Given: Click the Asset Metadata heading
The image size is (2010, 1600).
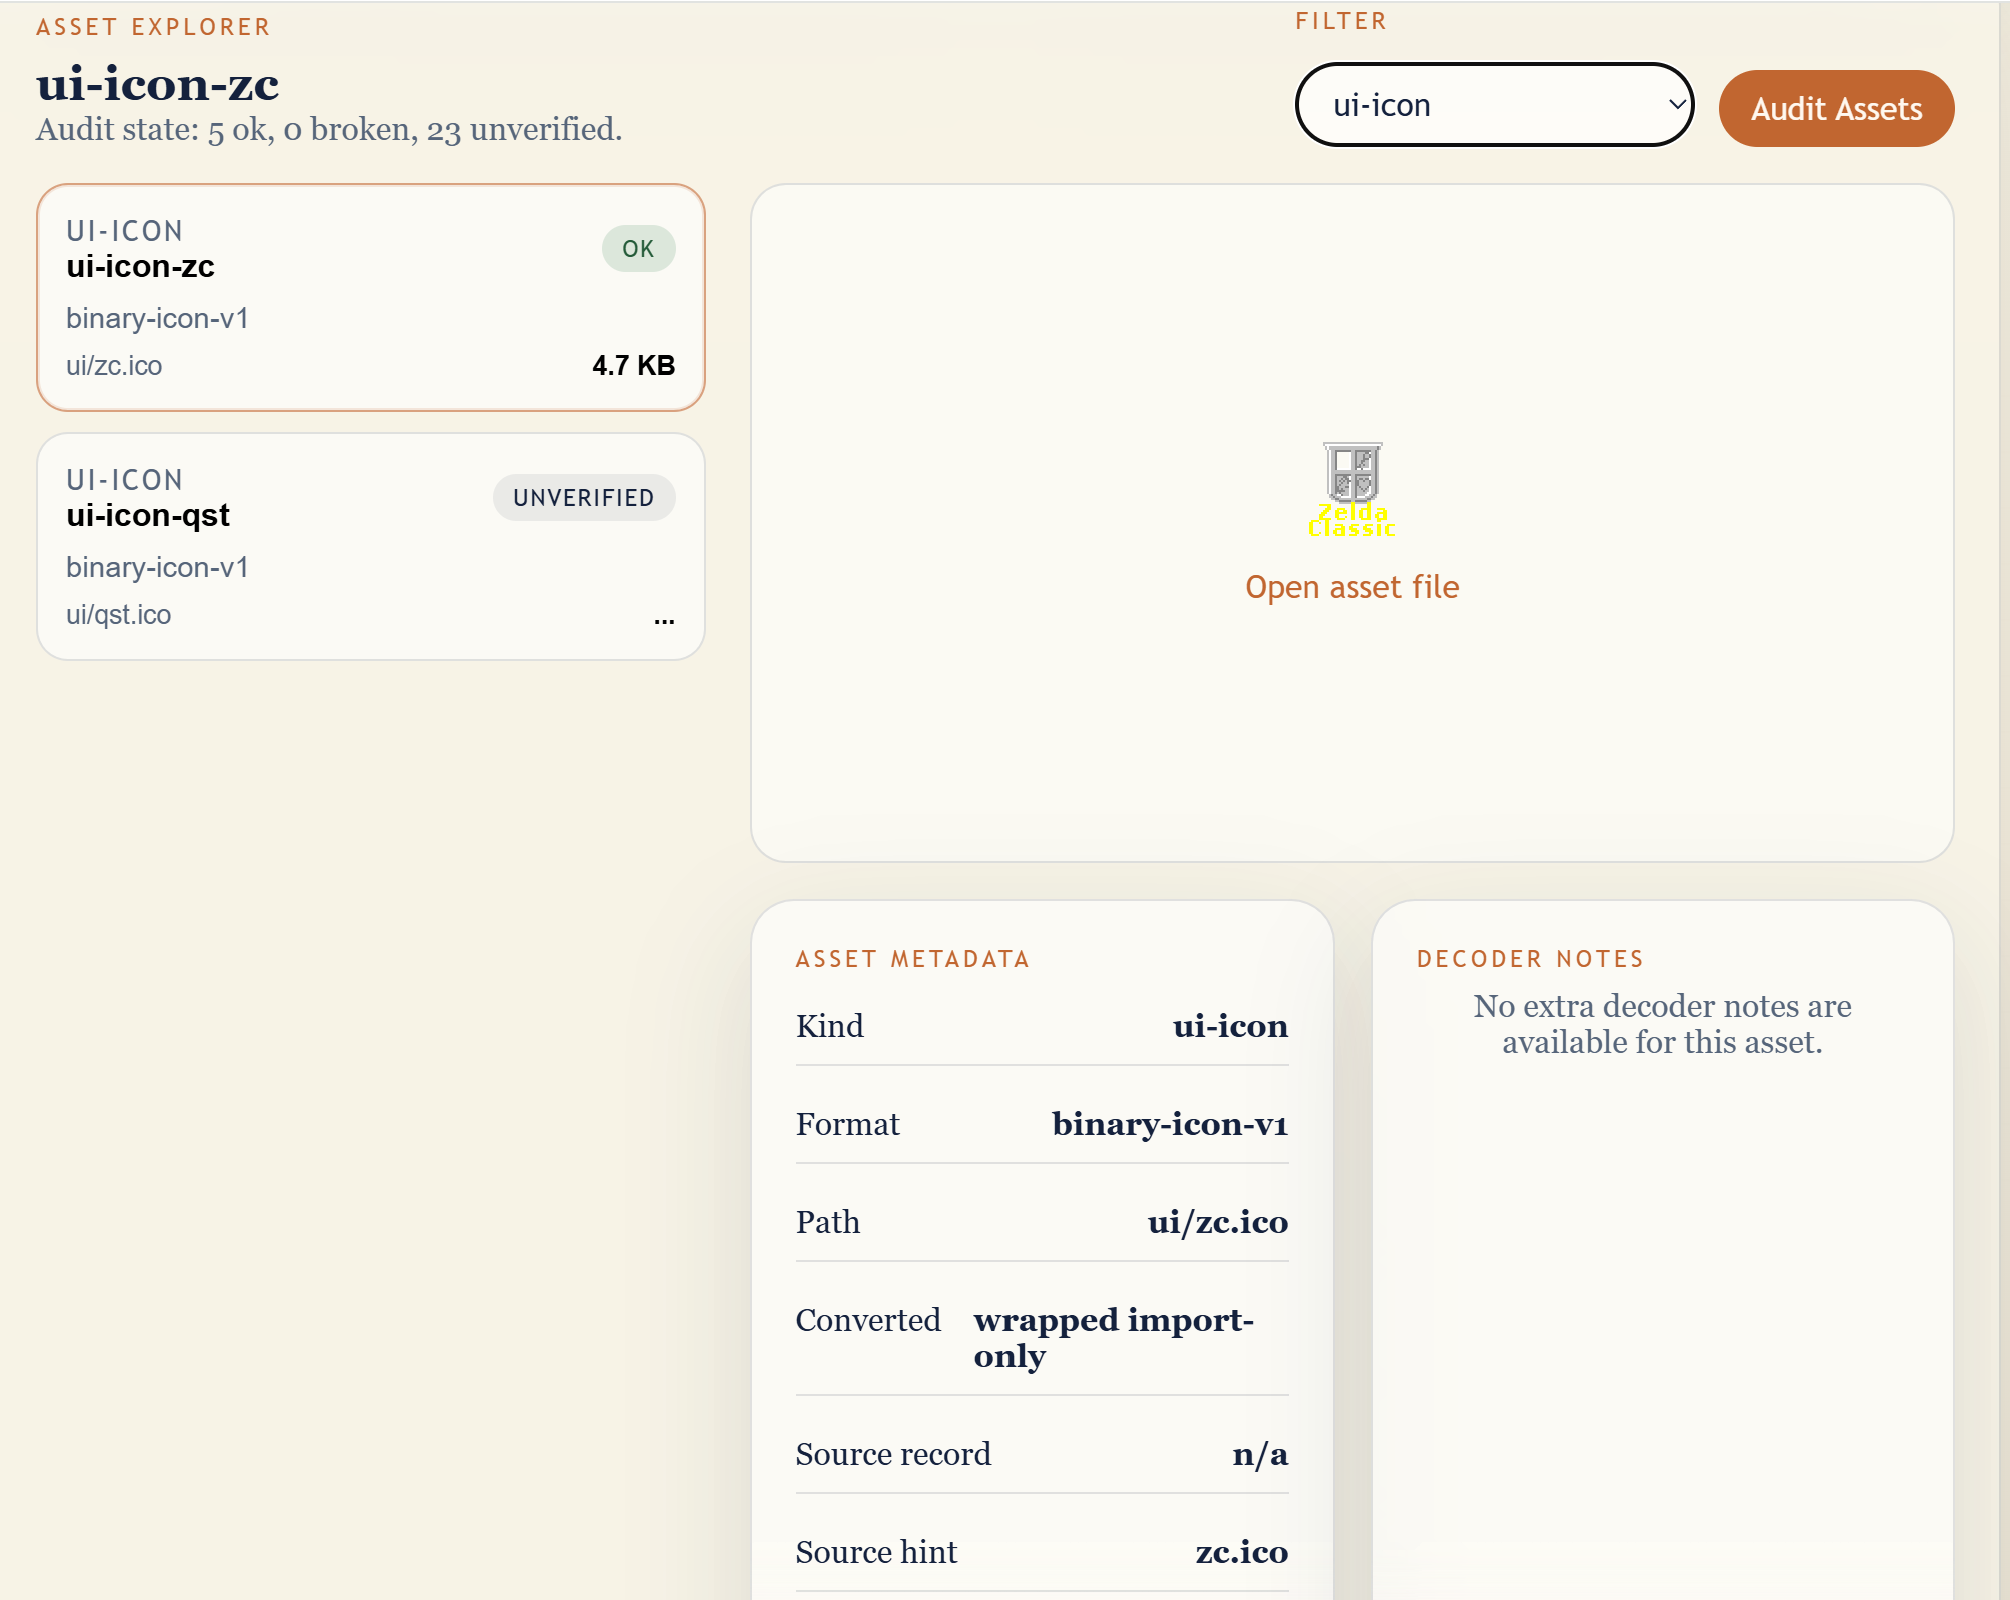Looking at the screenshot, I should point(913,959).
